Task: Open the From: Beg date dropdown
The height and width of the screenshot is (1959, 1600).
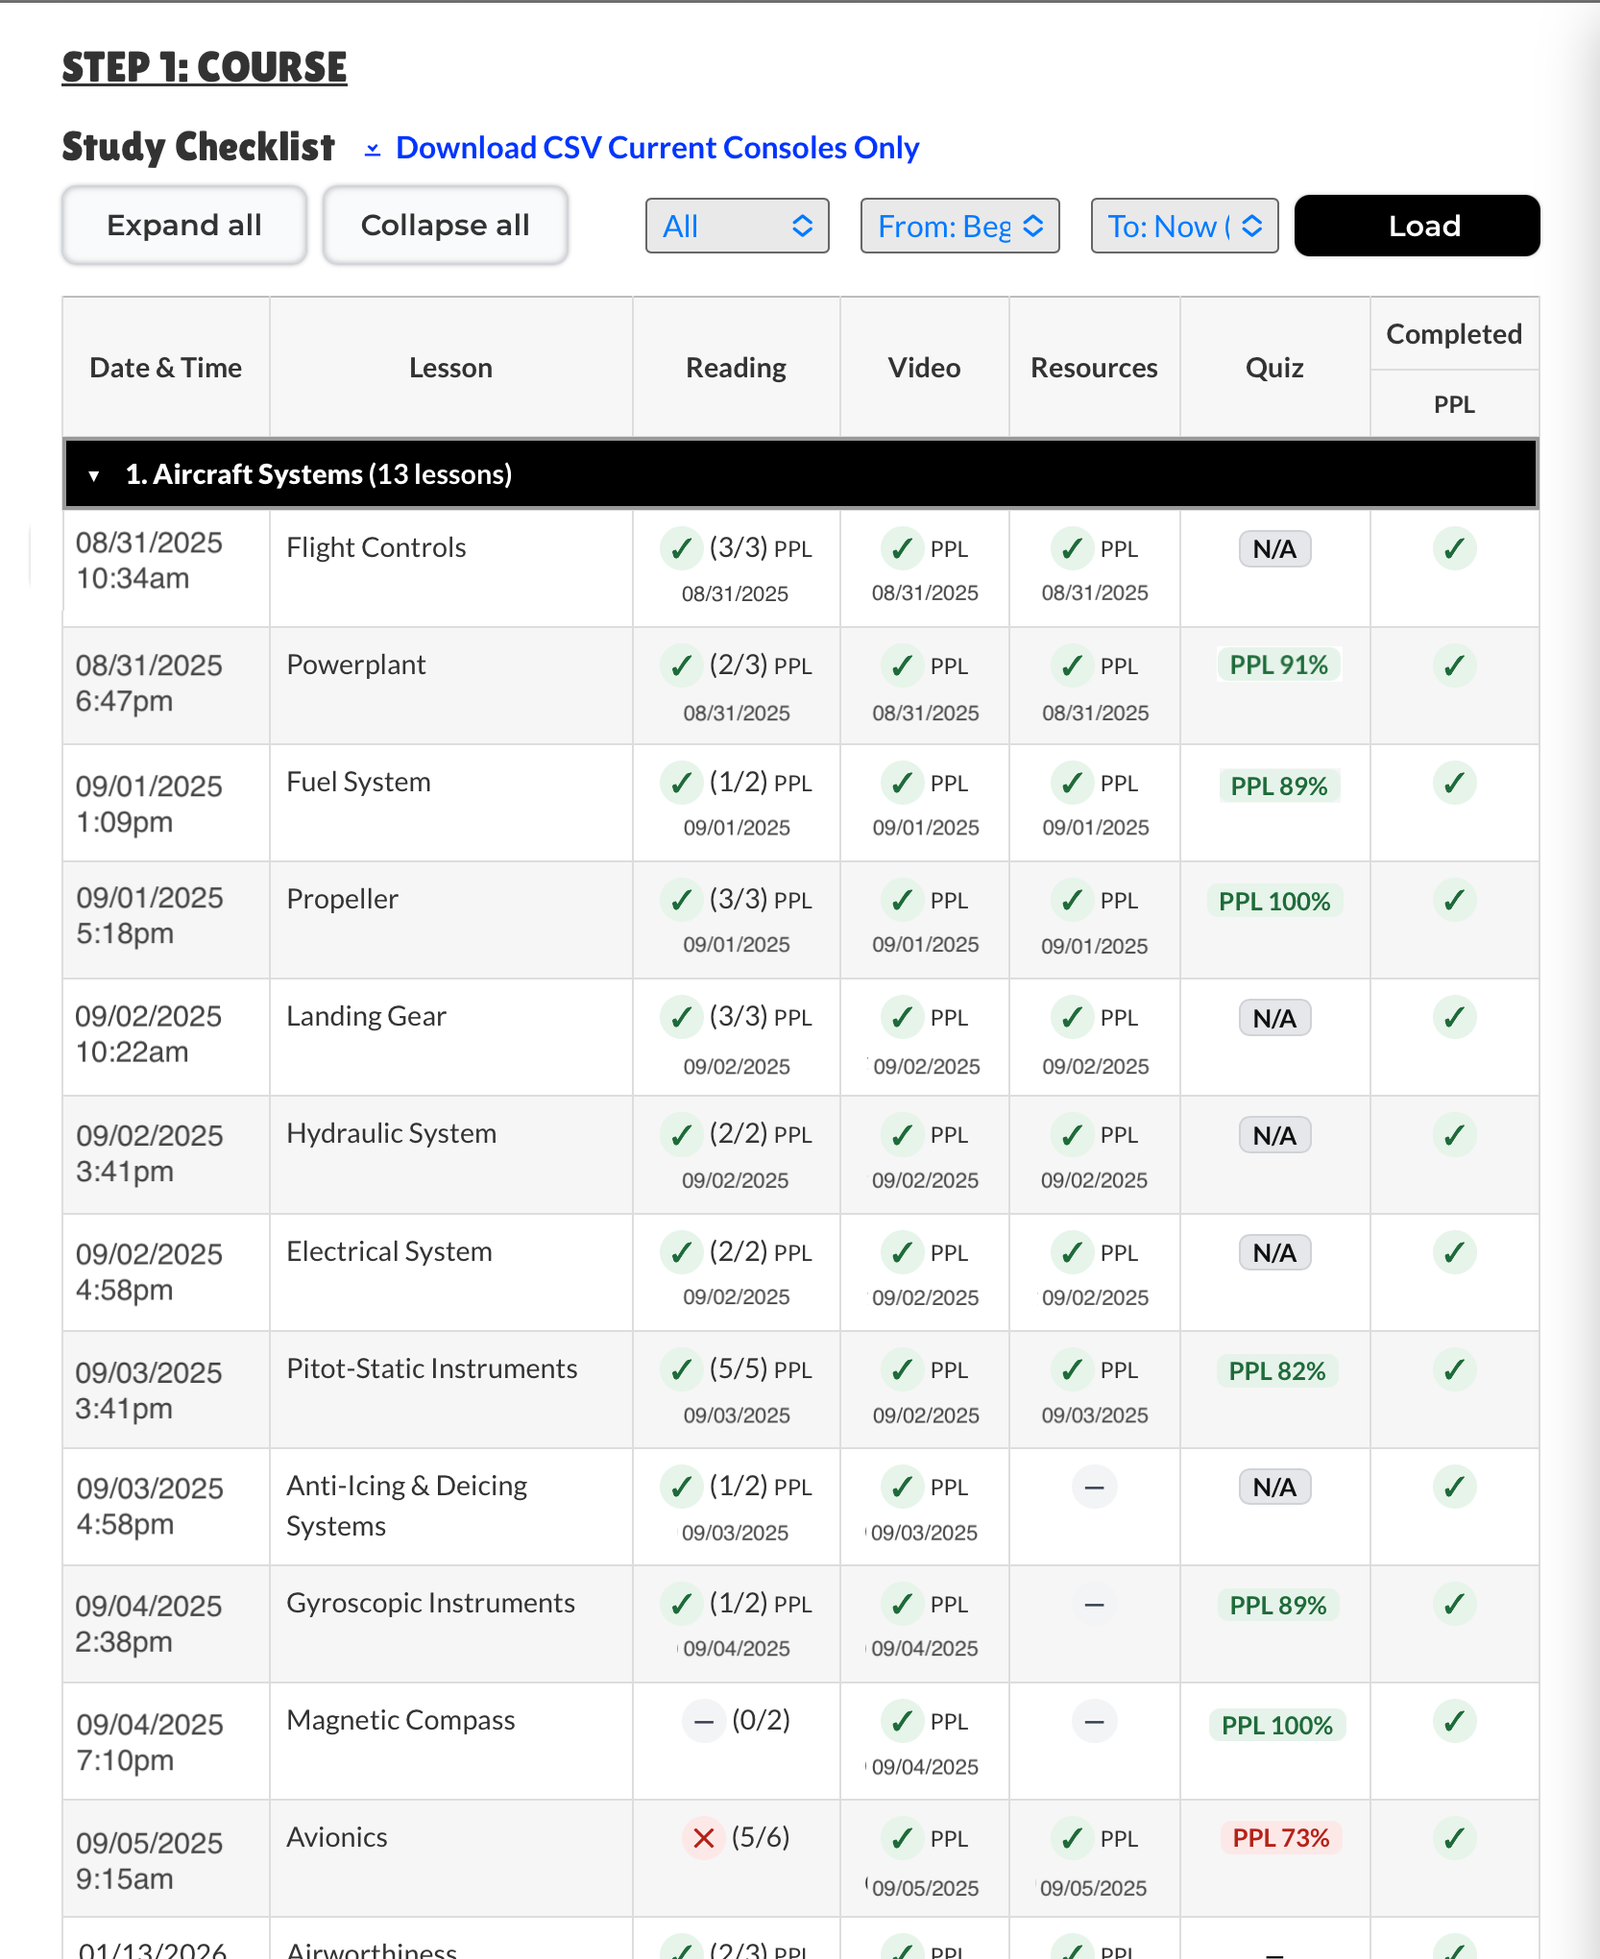Action: click(959, 226)
